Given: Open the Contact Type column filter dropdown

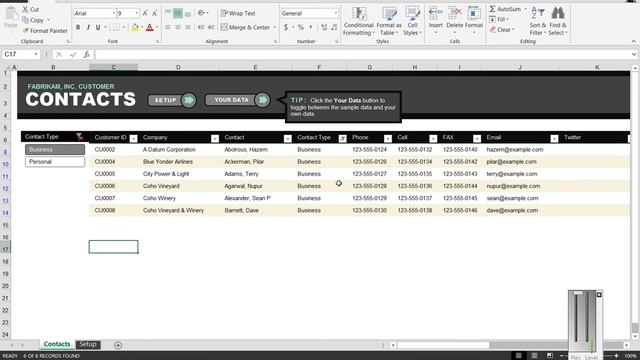Looking at the screenshot, I should coord(342,139).
